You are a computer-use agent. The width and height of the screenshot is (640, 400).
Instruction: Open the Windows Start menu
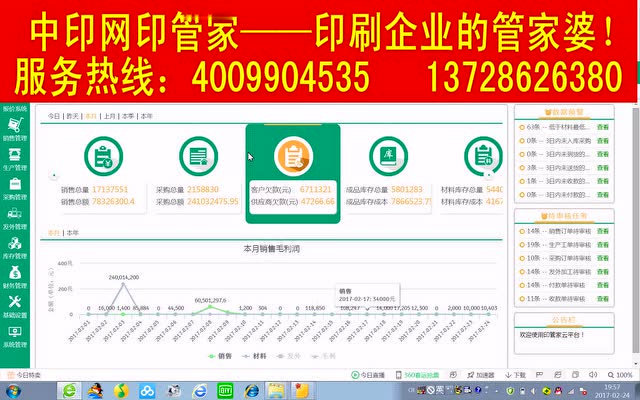13,391
